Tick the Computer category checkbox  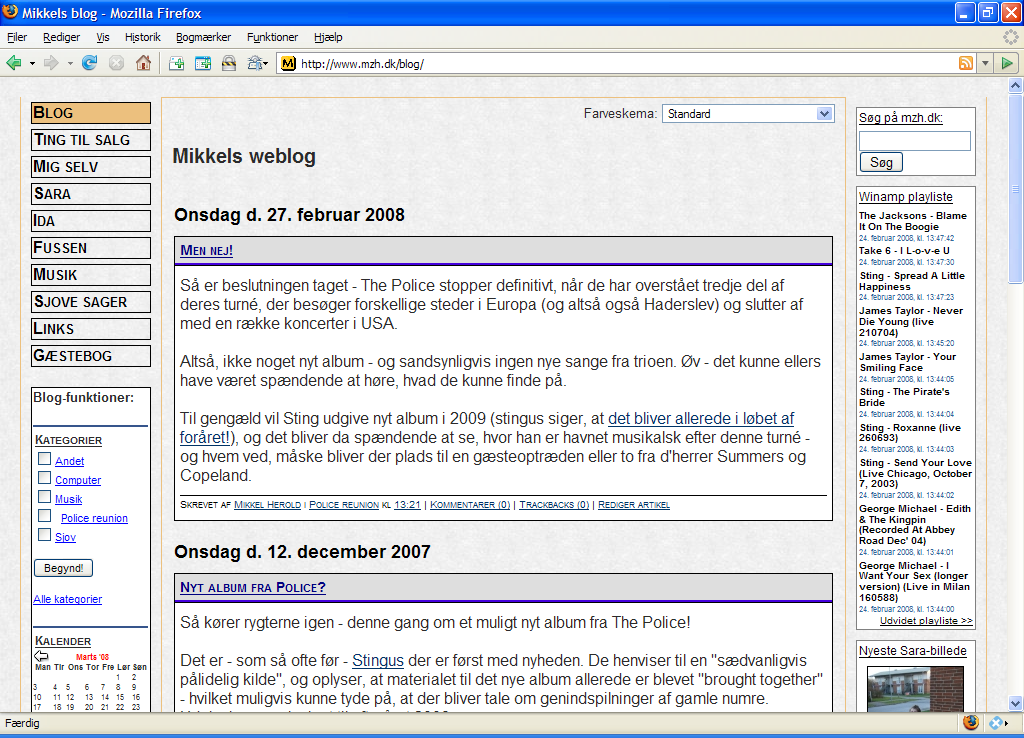44,477
